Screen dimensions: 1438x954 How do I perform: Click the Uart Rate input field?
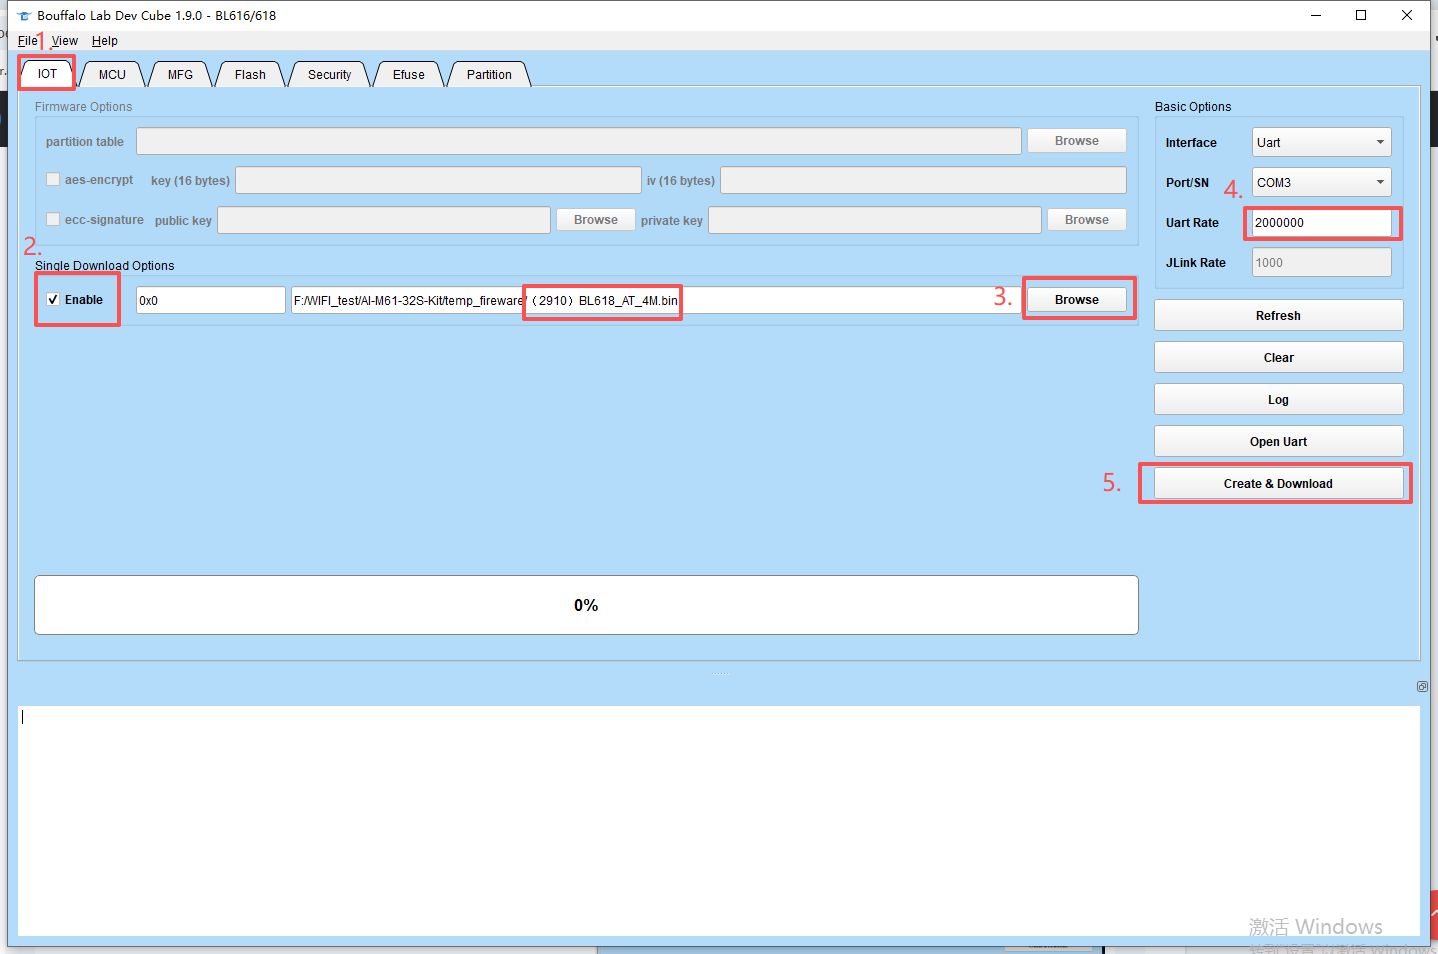(1320, 223)
